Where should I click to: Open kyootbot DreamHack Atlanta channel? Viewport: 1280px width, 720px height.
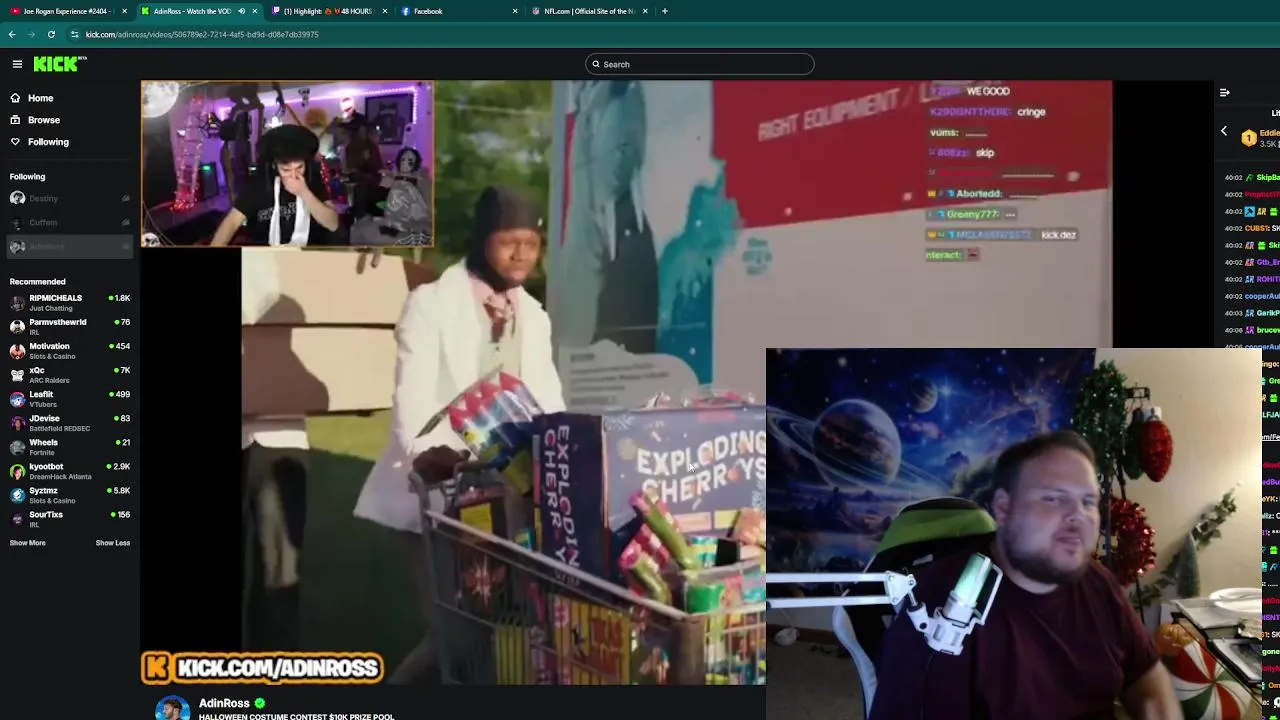point(70,470)
